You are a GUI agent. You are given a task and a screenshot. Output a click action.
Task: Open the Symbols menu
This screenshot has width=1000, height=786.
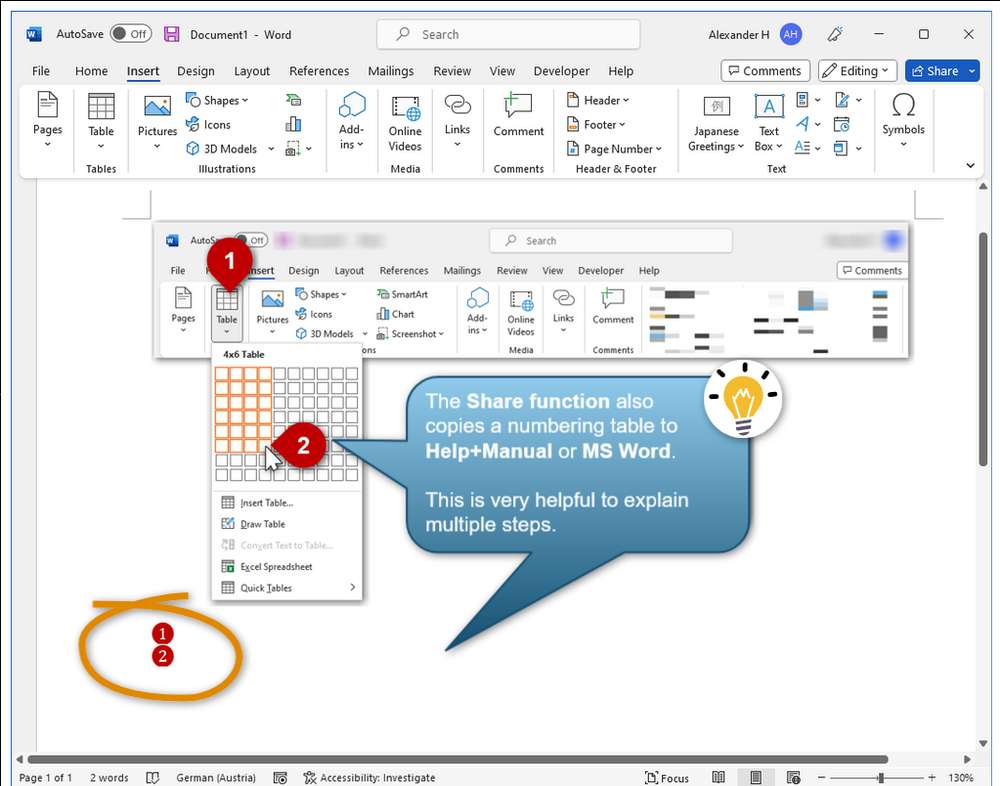click(903, 120)
